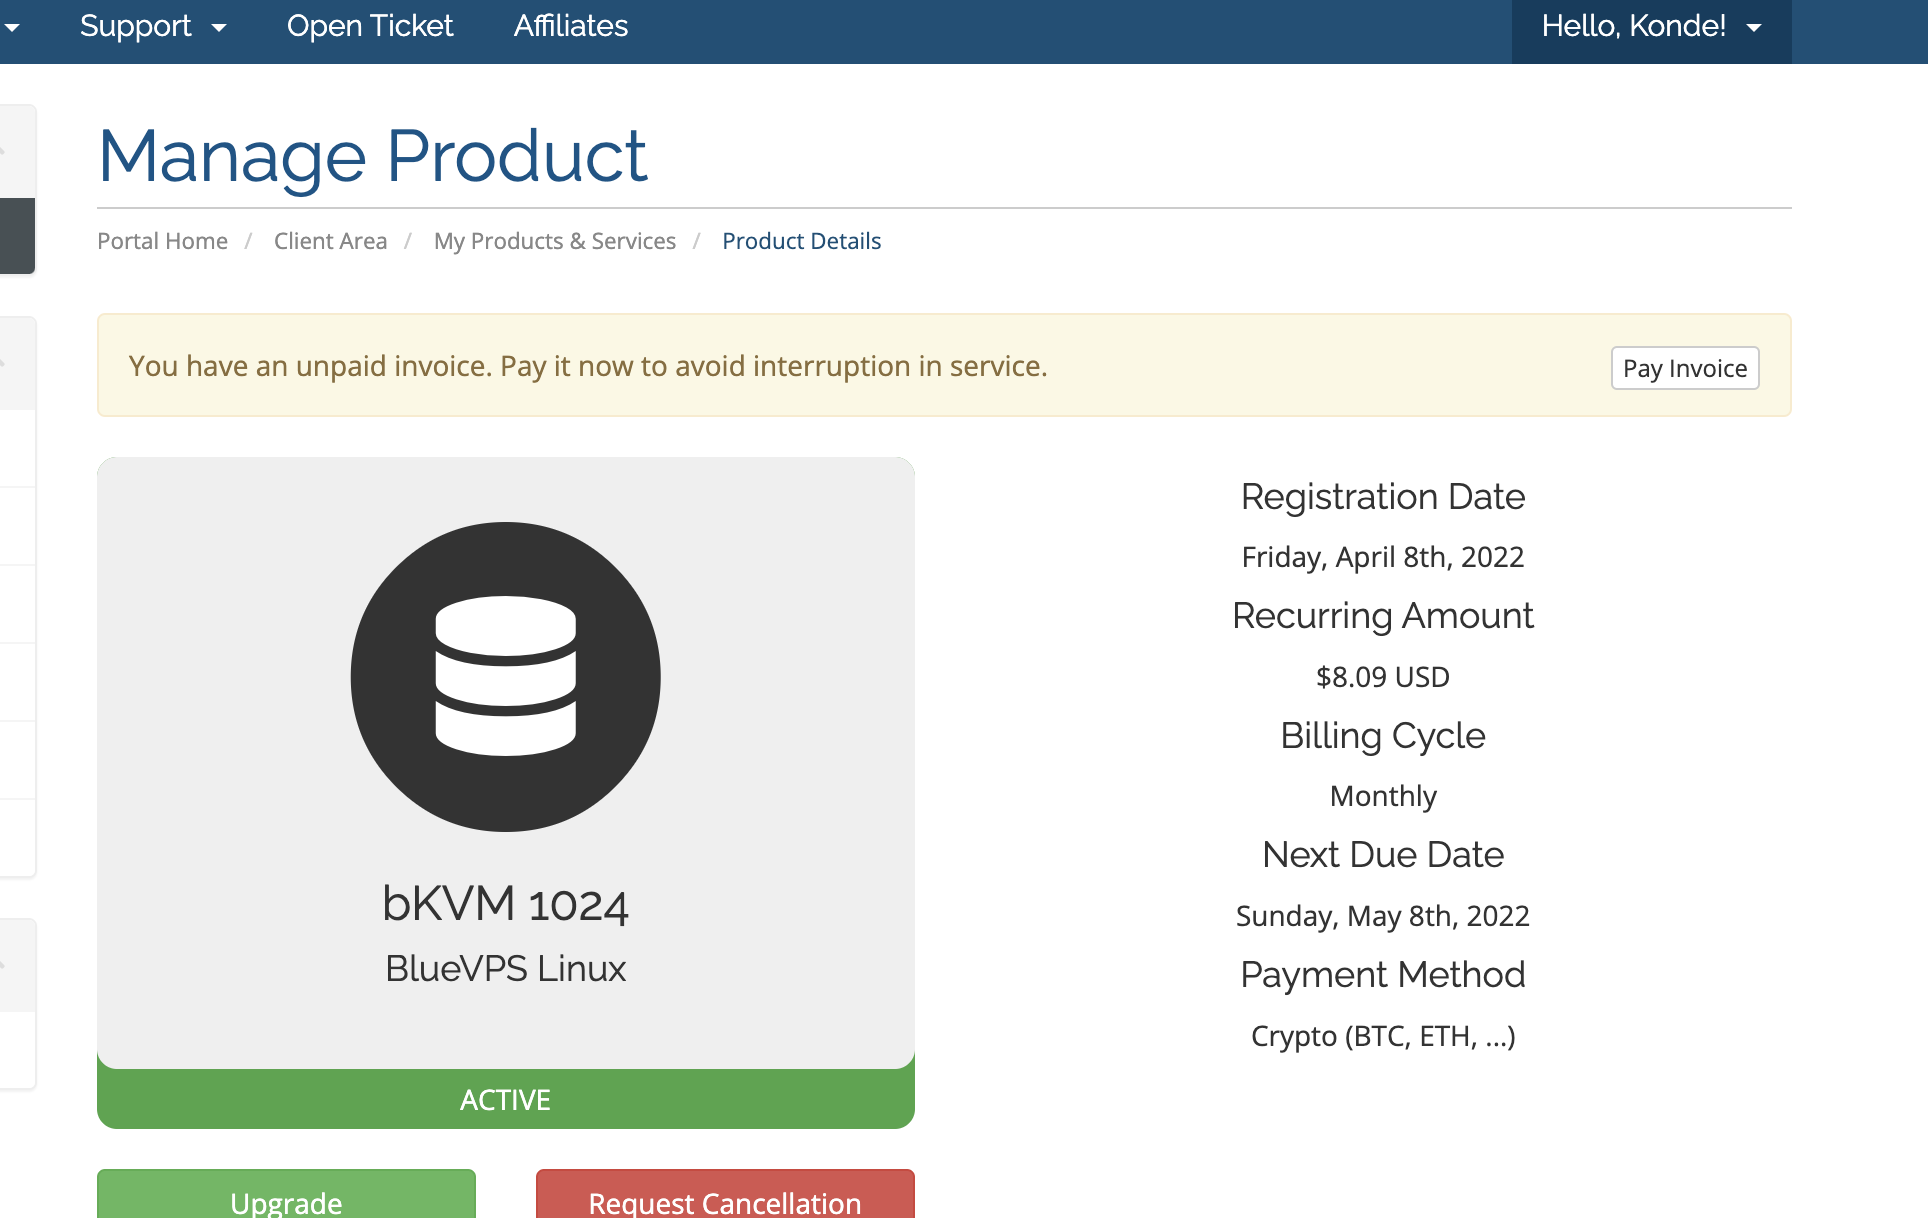
Task: Click the unpaid invoice warning text
Action: point(588,366)
